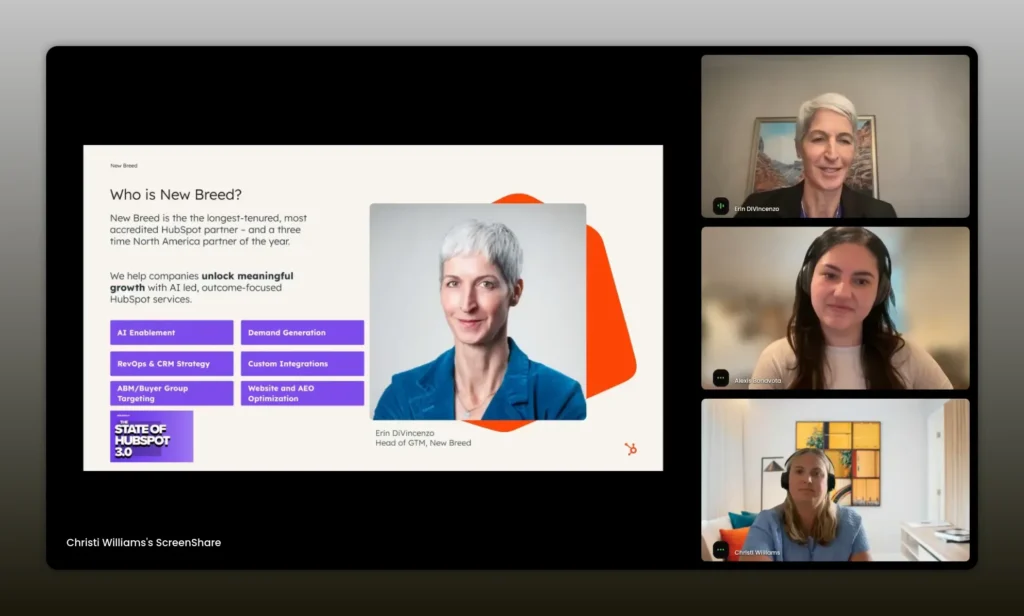
Task: Click the audio indicator icon on Erin DiVincenzo's tile
Action: tap(720, 206)
